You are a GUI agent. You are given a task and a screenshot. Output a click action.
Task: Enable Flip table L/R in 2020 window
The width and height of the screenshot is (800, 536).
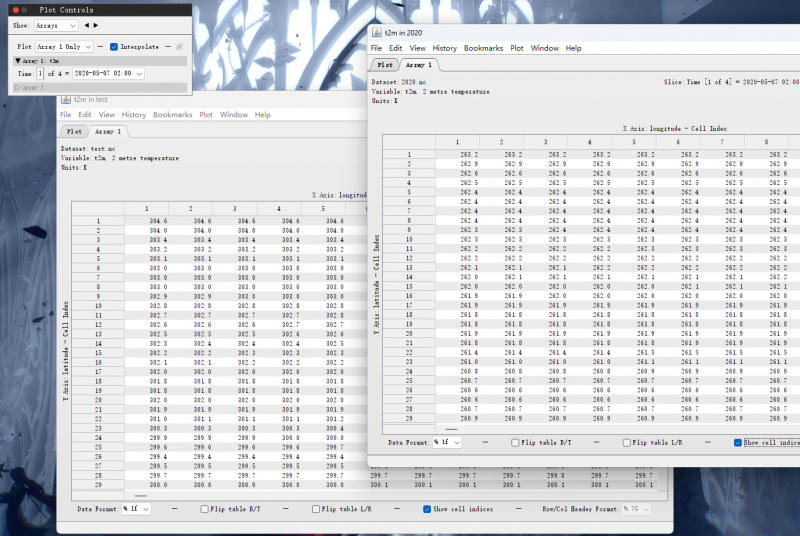(x=626, y=442)
